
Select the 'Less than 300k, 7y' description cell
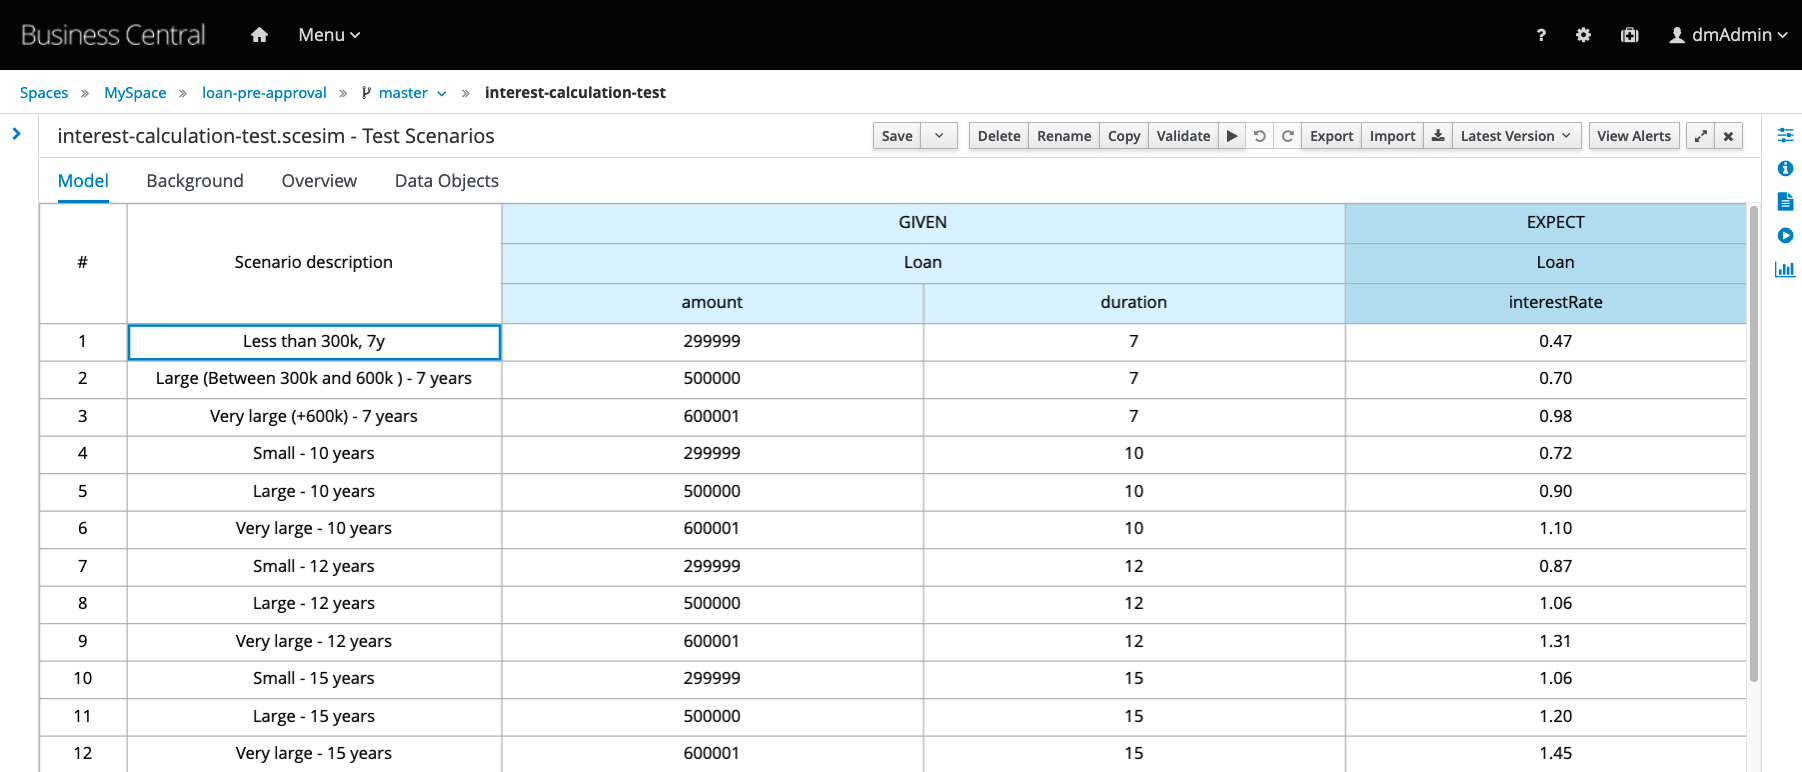(x=314, y=342)
